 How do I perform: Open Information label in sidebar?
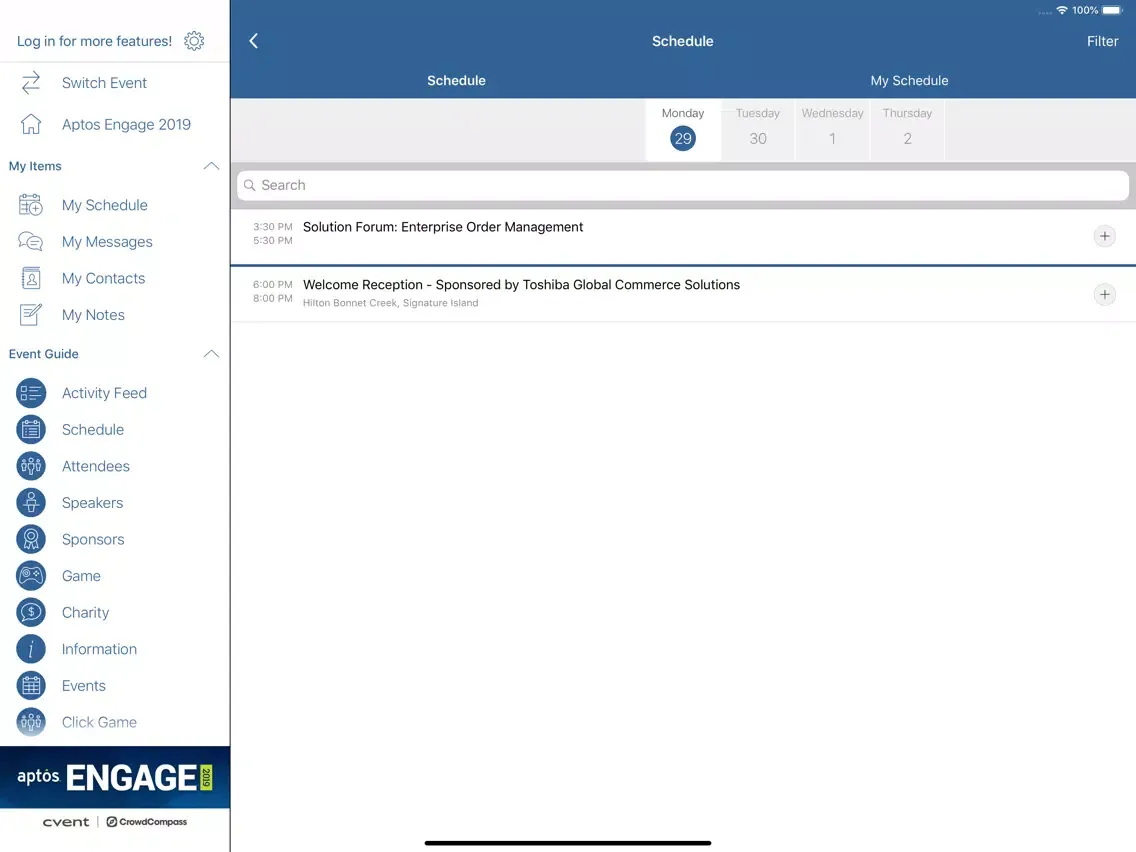point(99,649)
